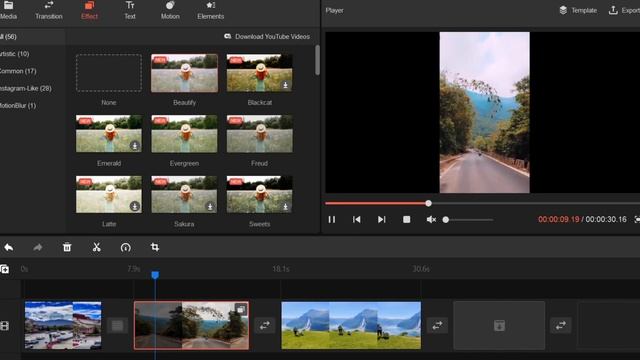
Task: Download the Latte effect
Action: [x=135, y=206]
